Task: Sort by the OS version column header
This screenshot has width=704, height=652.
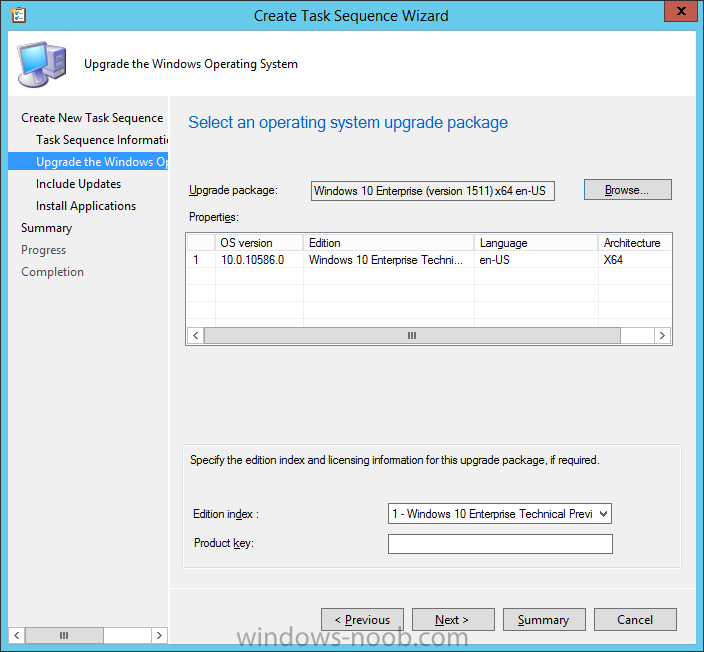Action: (x=259, y=242)
